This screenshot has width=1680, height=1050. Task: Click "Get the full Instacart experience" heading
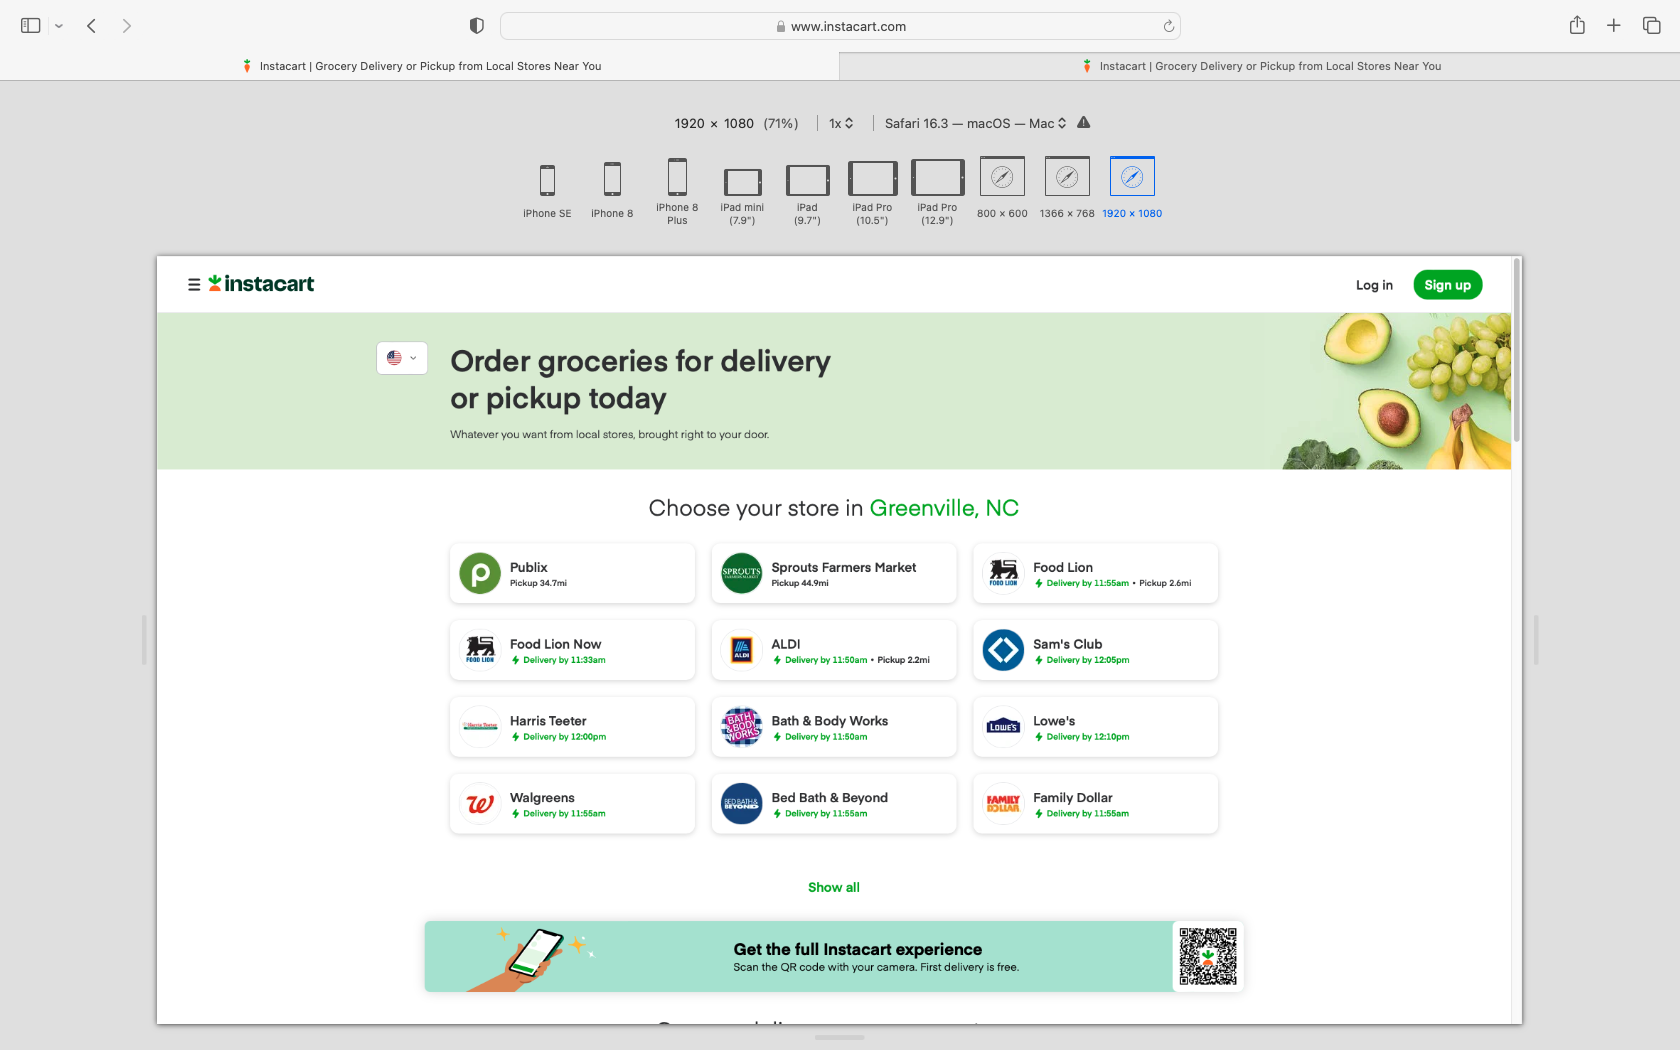tap(858, 949)
